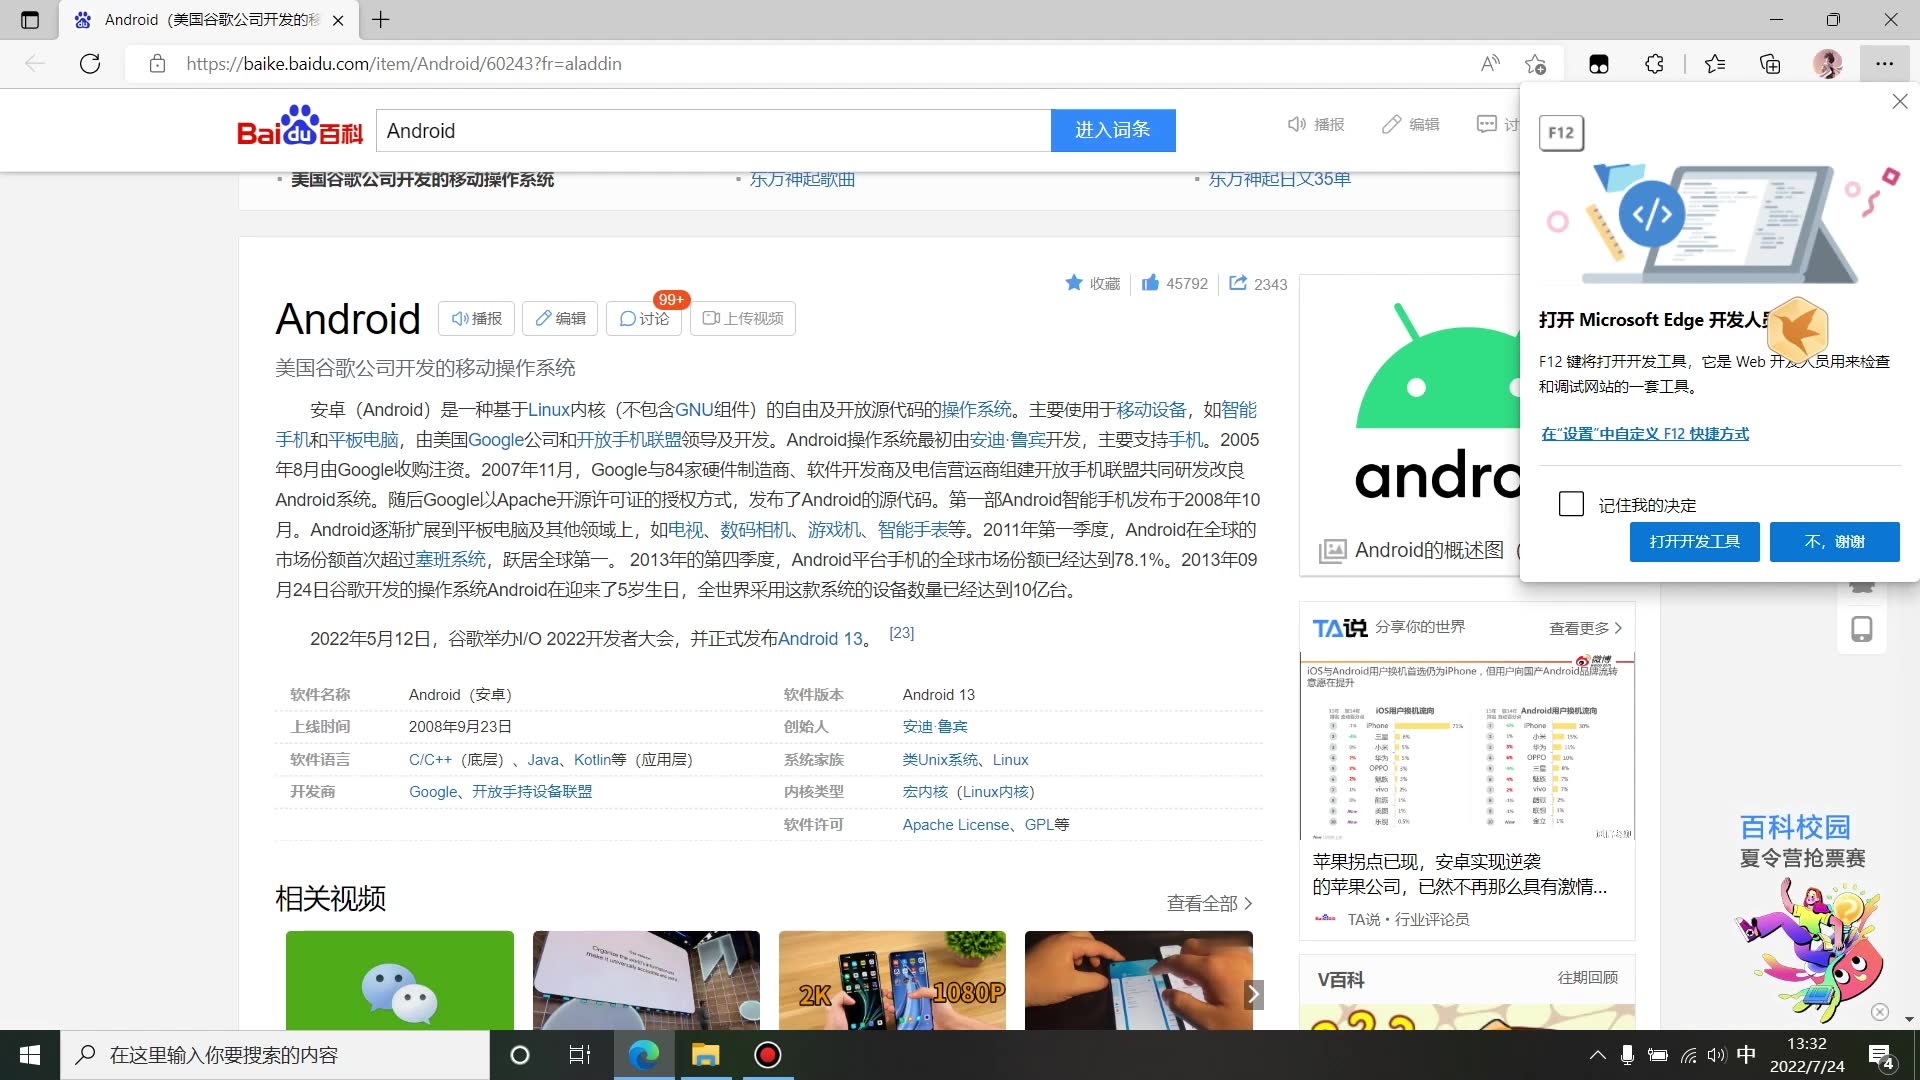Open the Windows Start menu
The image size is (1920, 1080).
tap(30, 1055)
